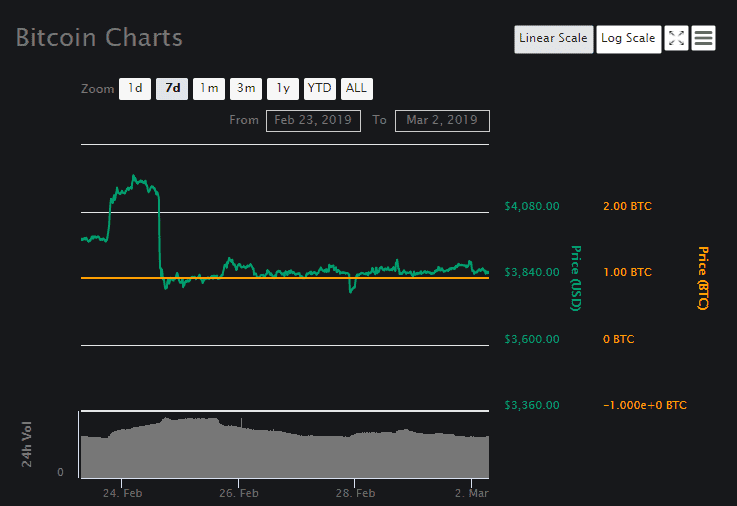Switch chart to Linear Scale

tap(554, 39)
